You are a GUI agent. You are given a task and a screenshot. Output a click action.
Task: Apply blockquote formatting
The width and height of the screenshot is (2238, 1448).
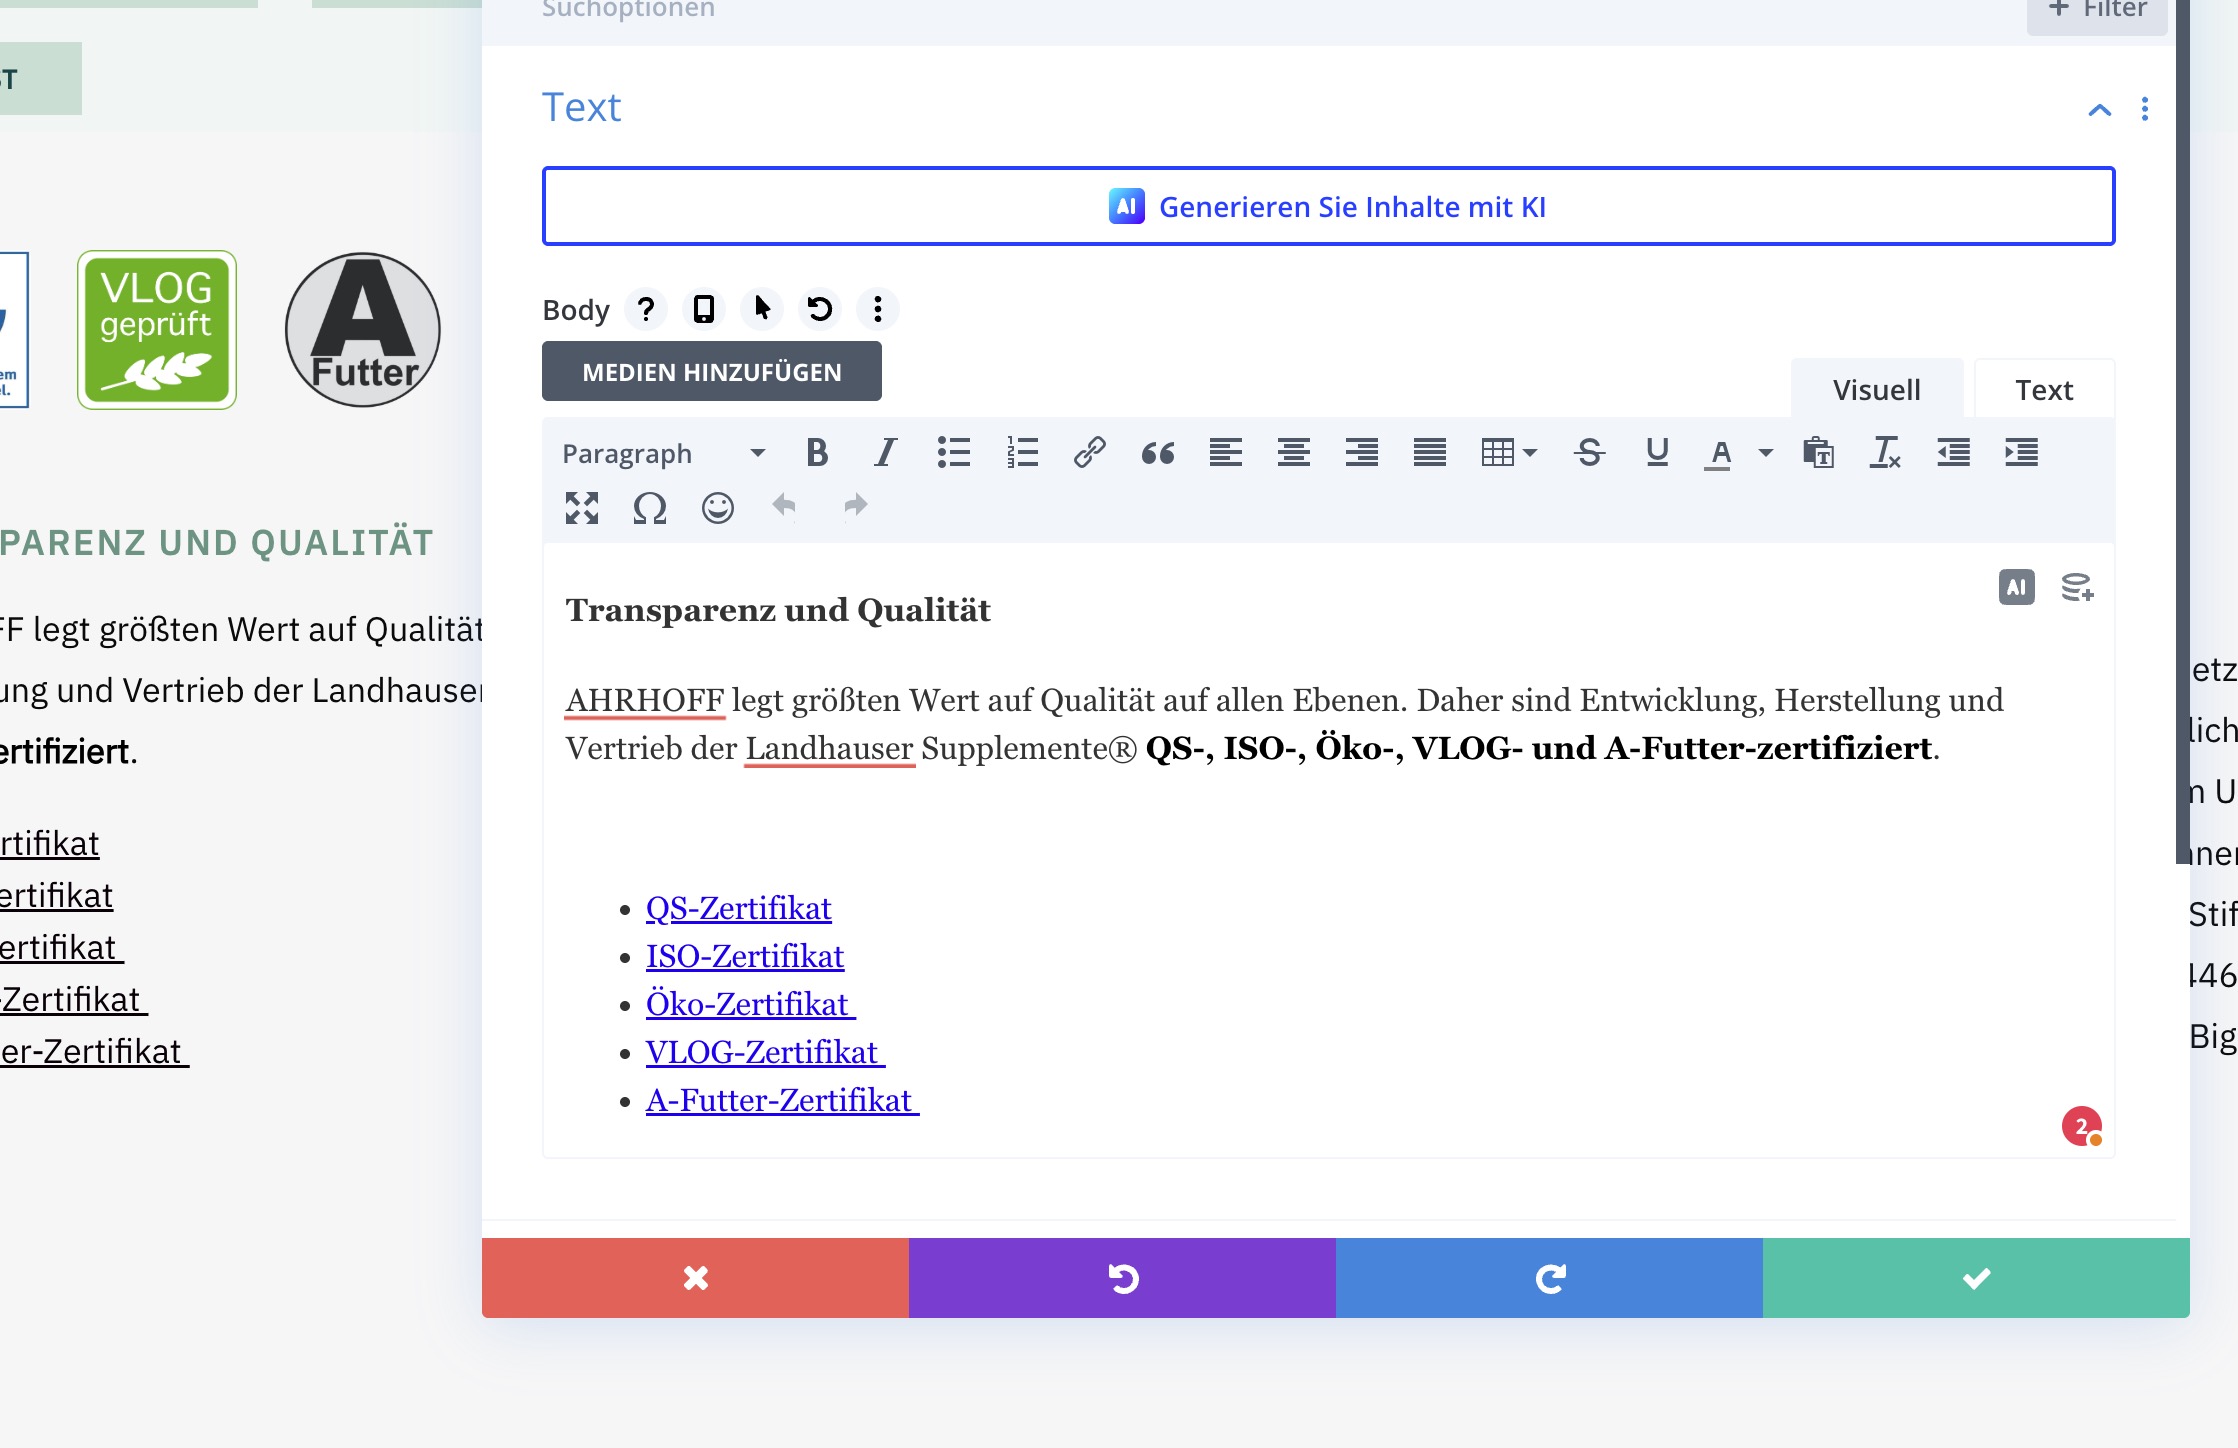[1158, 453]
